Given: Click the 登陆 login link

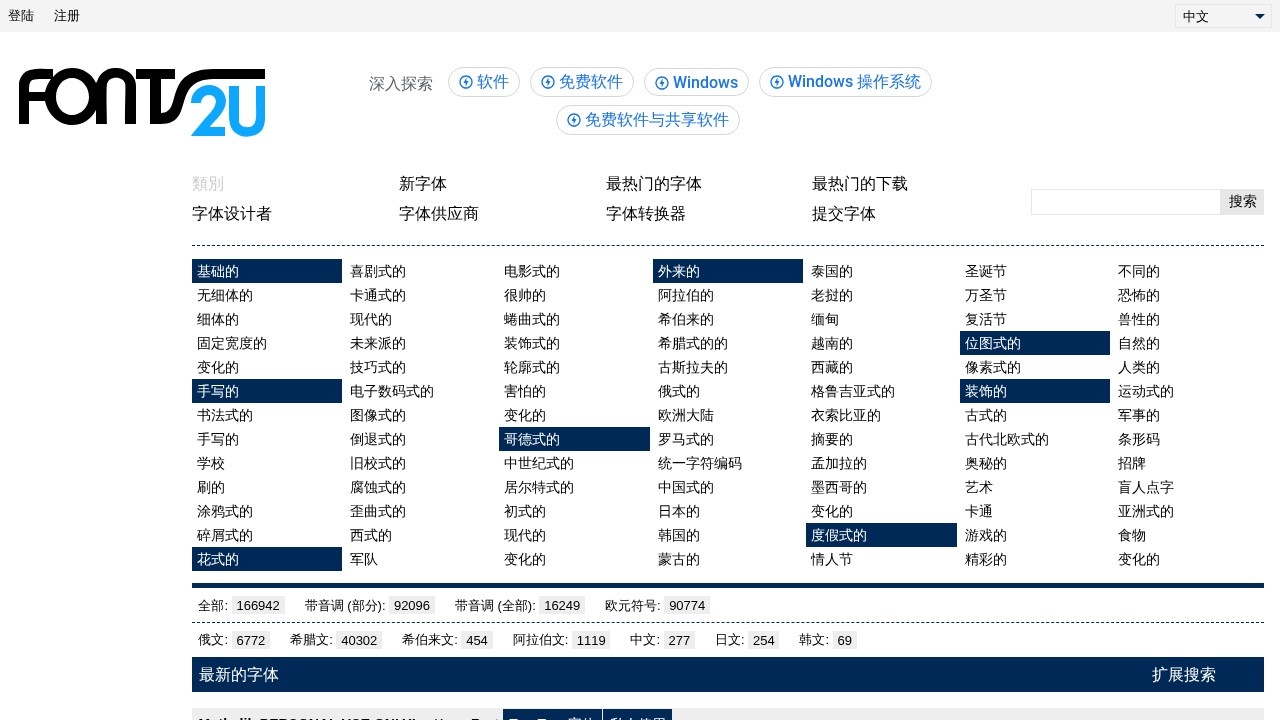Looking at the screenshot, I should tap(21, 16).
